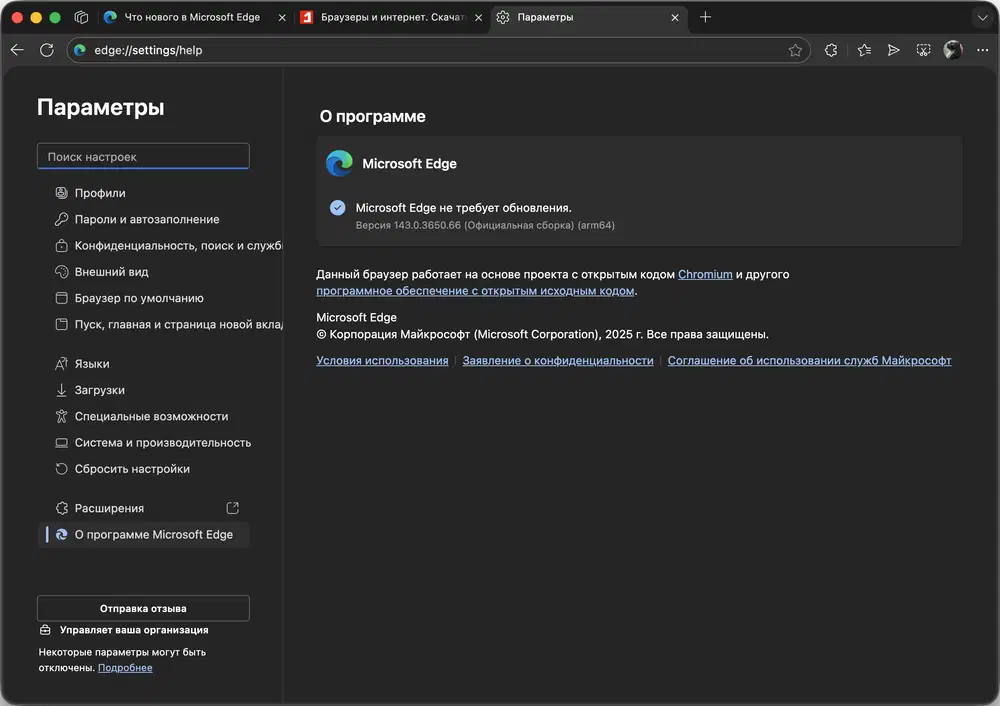
Task: Open the profile avatar menu
Action: (953, 50)
